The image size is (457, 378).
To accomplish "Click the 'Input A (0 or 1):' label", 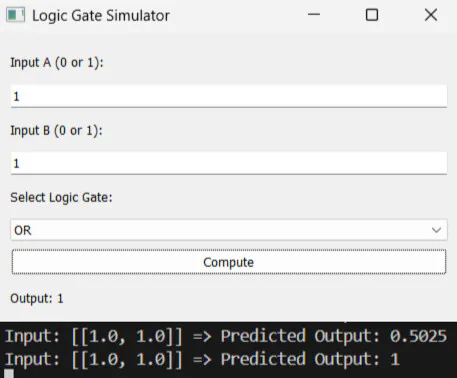I will pos(57,63).
